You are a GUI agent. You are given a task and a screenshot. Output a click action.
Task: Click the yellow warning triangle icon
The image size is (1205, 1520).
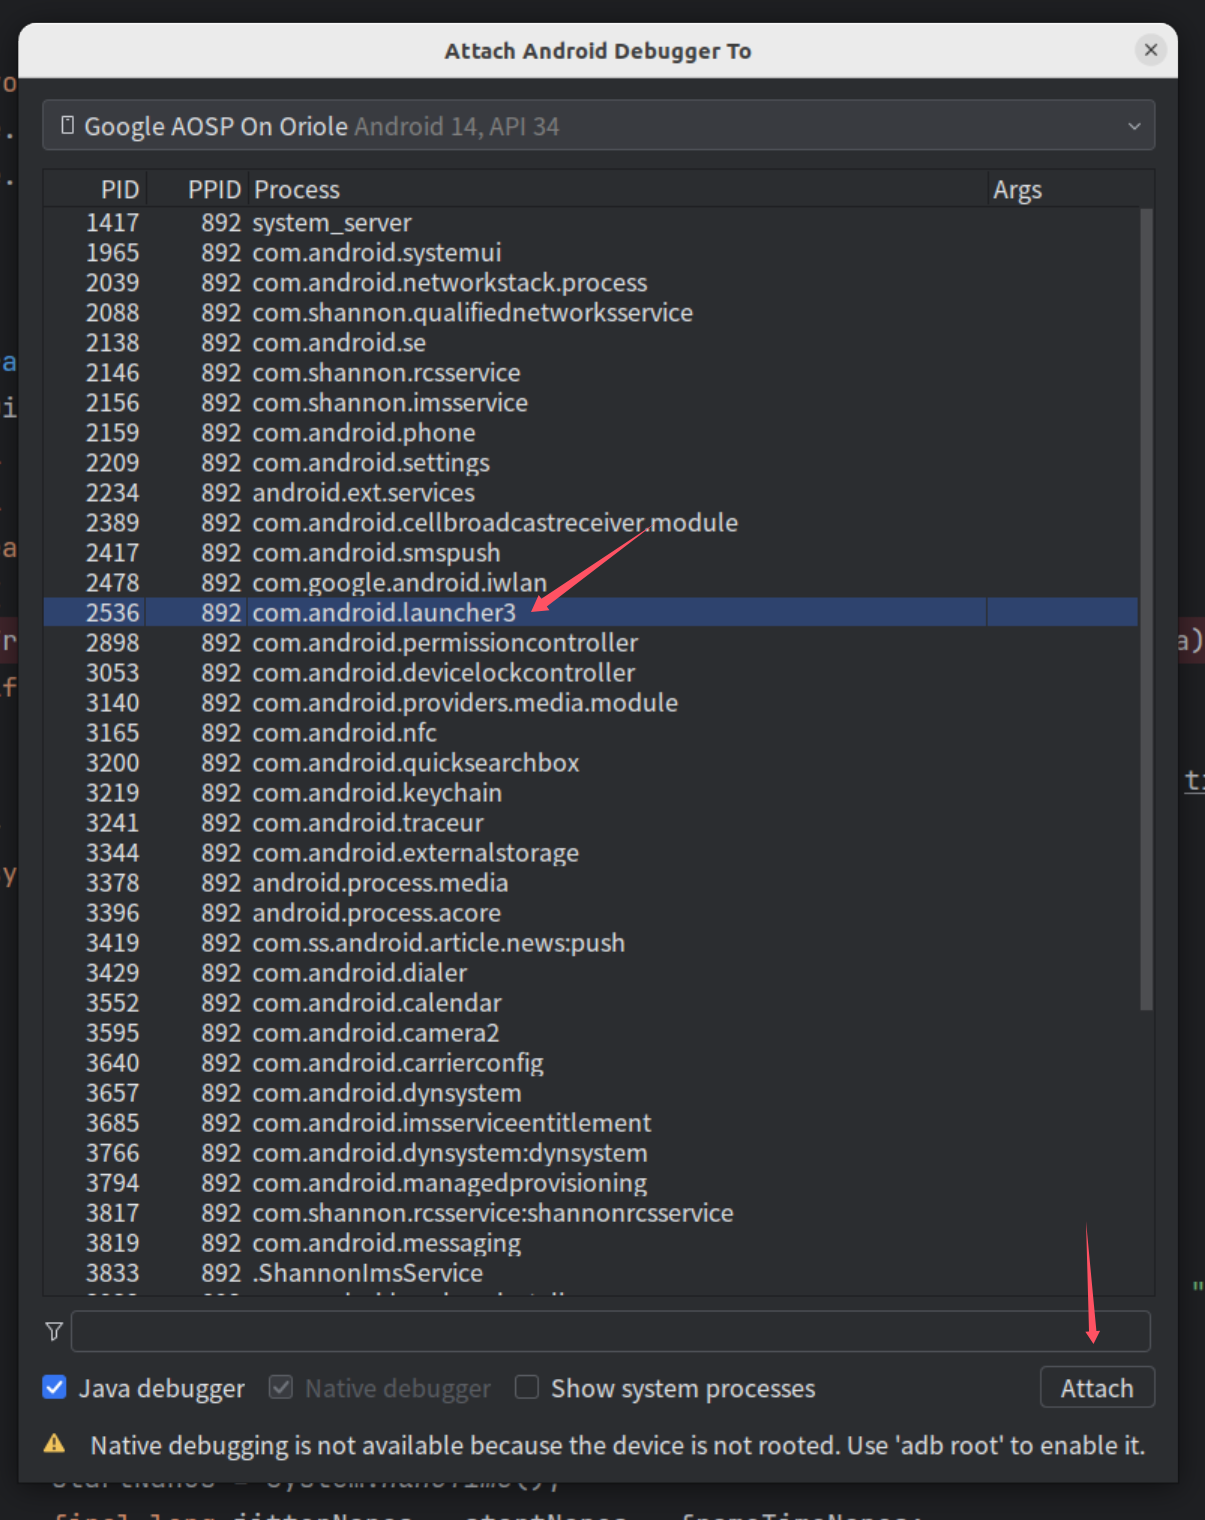coord(55,1444)
